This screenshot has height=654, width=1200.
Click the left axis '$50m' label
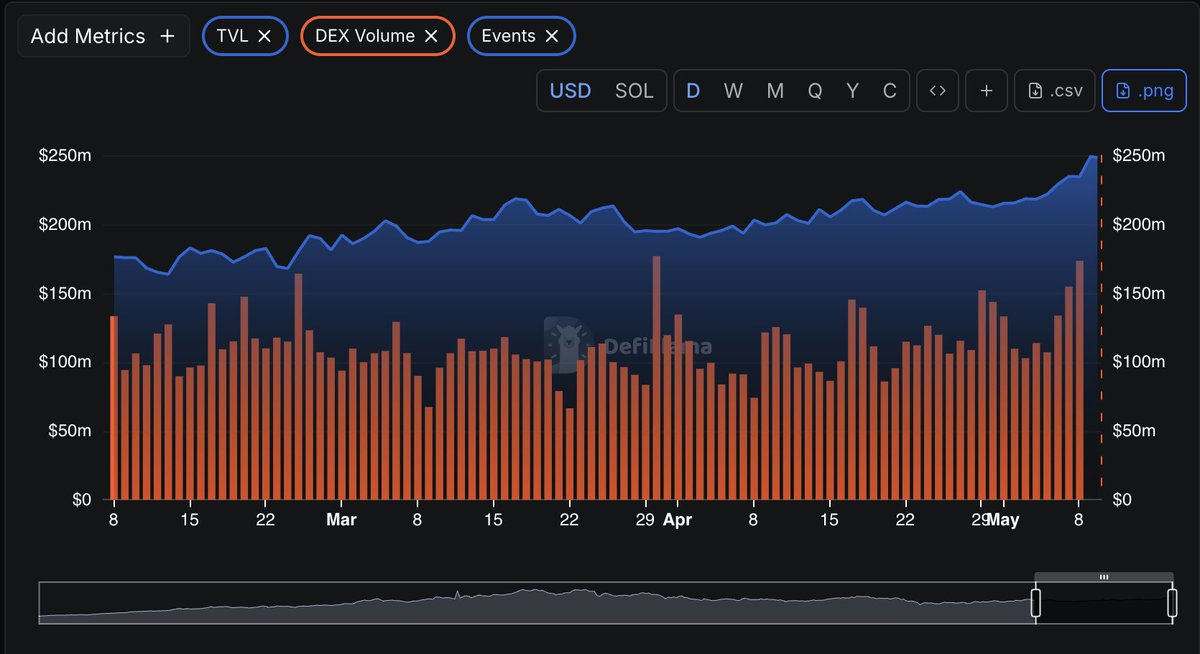(70, 431)
